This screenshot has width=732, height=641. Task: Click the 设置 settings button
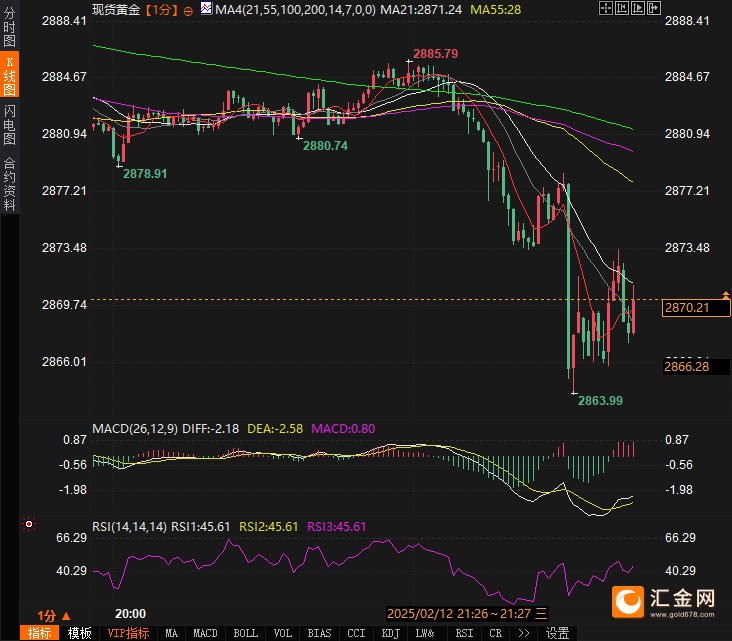(557, 633)
